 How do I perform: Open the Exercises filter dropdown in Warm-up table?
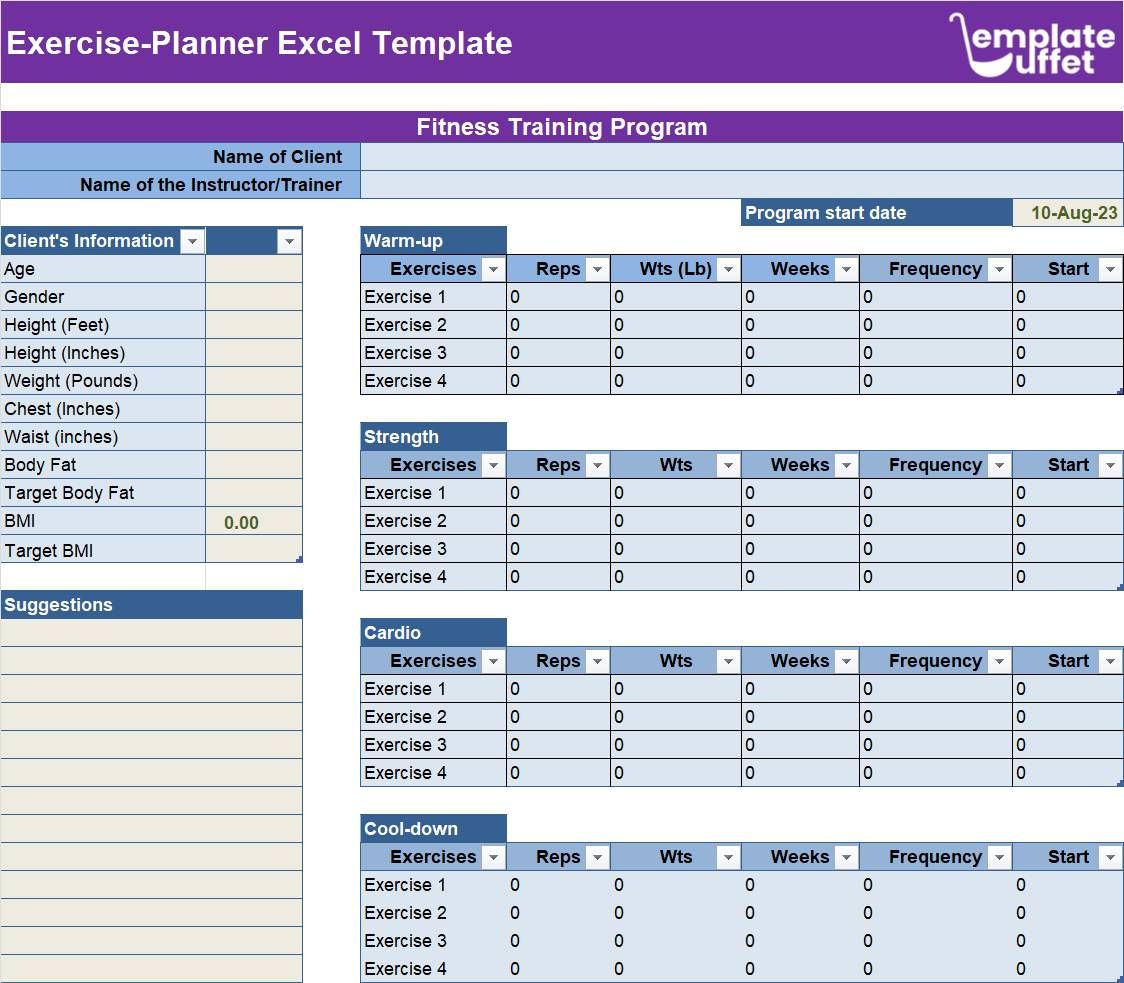[494, 268]
